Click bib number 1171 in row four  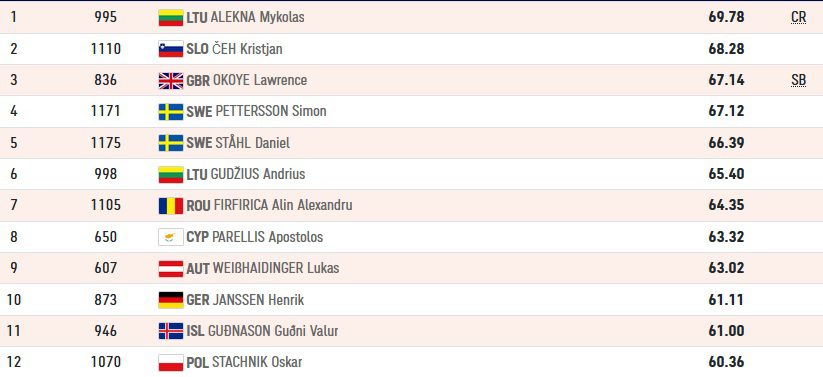point(105,111)
